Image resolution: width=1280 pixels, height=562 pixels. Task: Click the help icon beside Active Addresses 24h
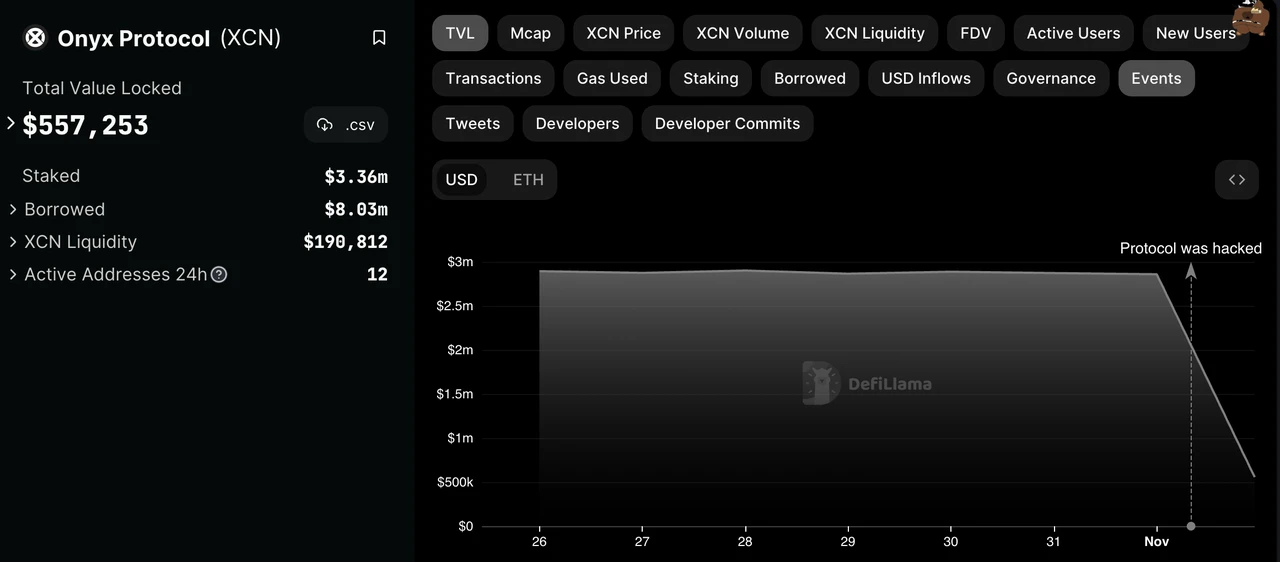219,274
